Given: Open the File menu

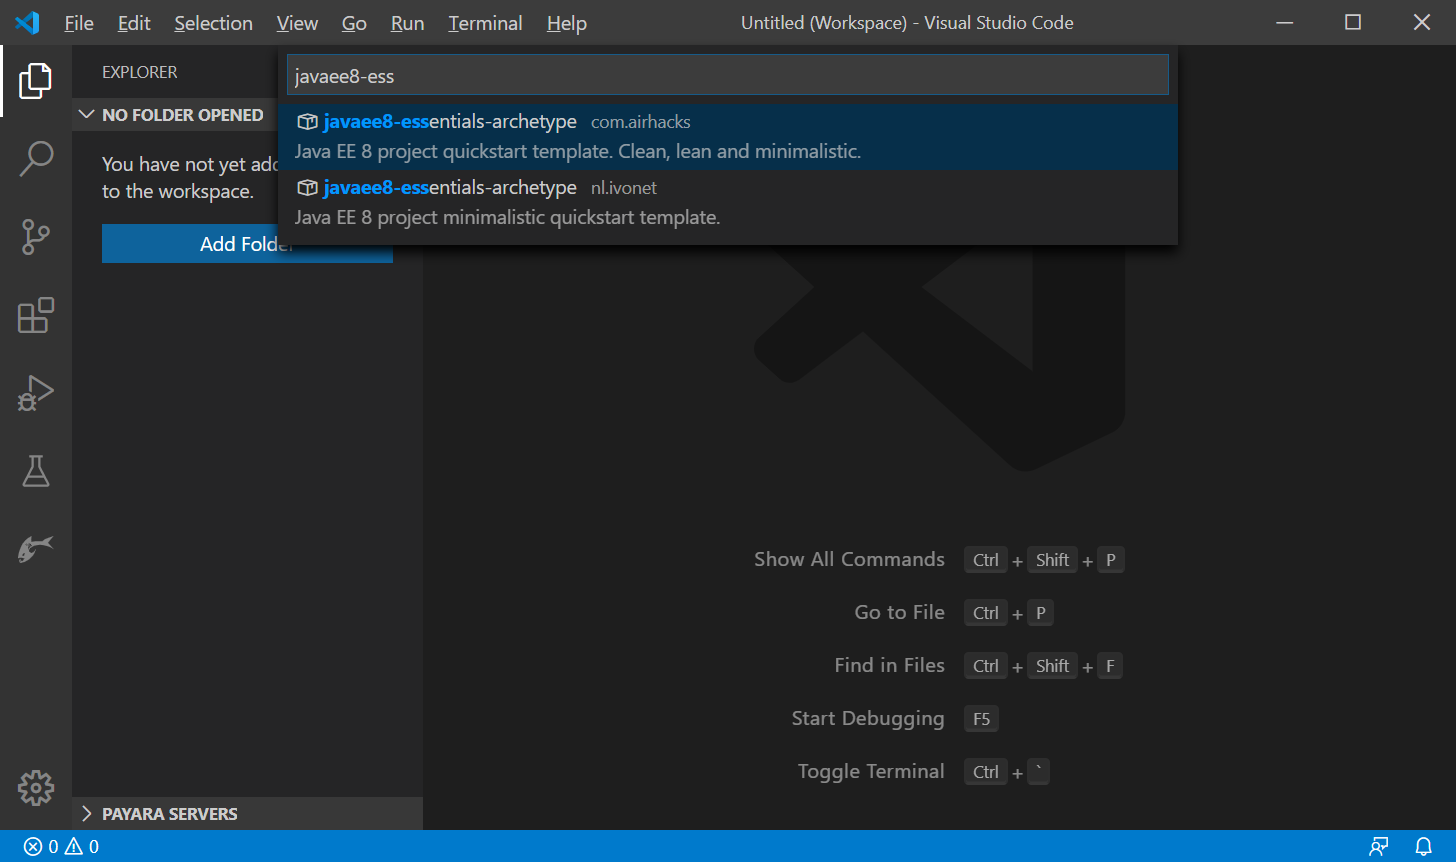Looking at the screenshot, I should coord(78,23).
